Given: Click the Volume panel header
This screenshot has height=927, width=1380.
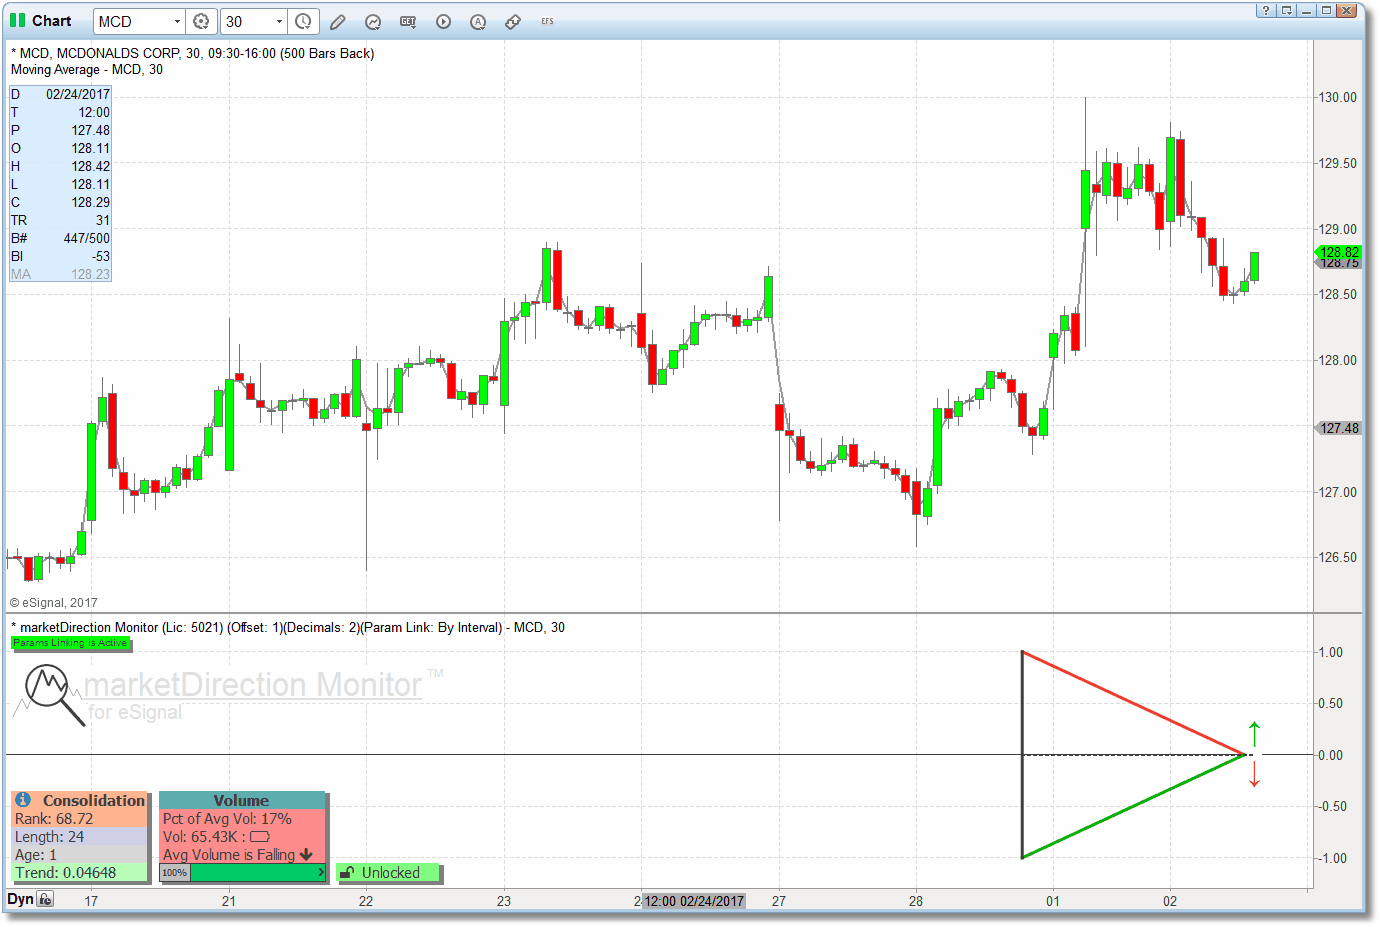Looking at the screenshot, I should 241,800.
